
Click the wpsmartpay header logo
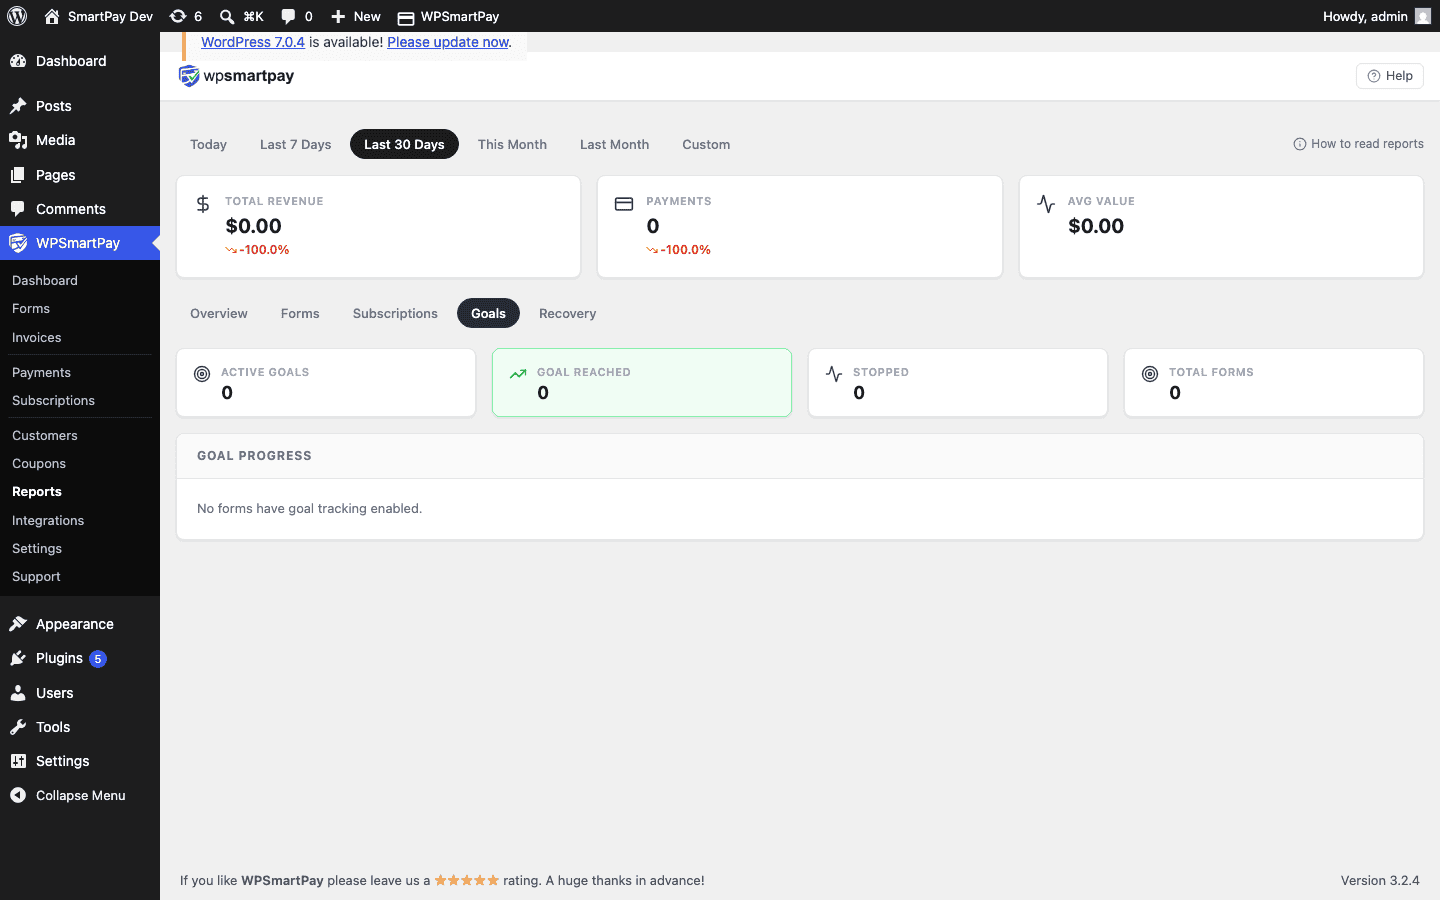click(x=236, y=76)
